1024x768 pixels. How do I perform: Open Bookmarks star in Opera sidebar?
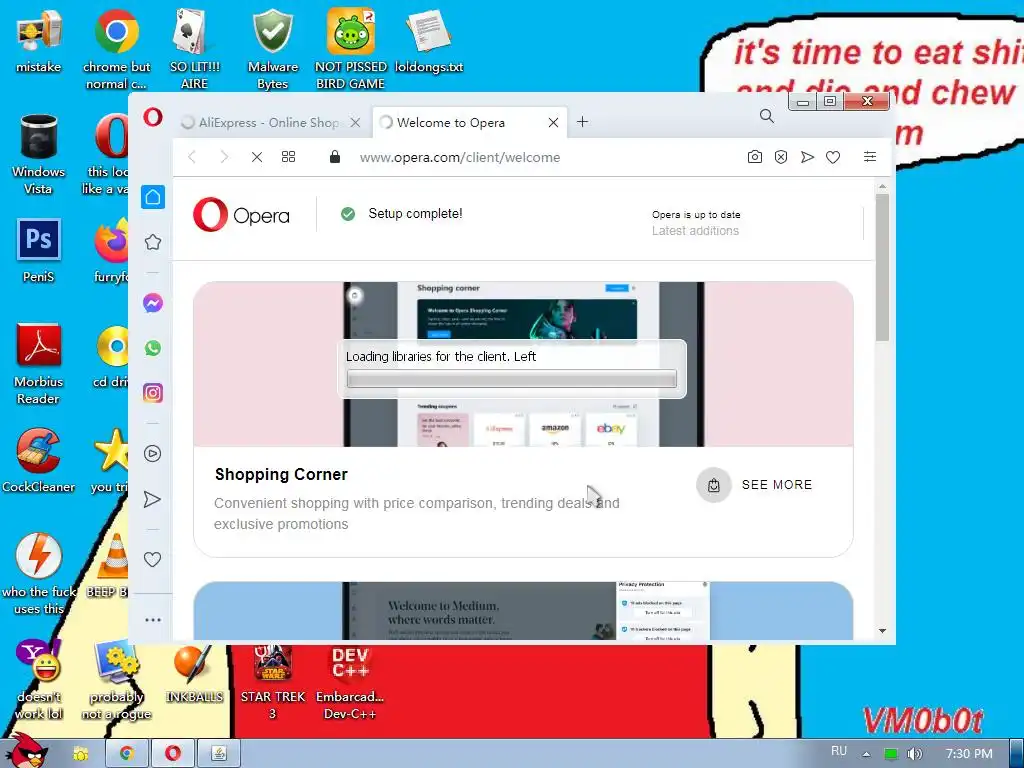point(153,242)
